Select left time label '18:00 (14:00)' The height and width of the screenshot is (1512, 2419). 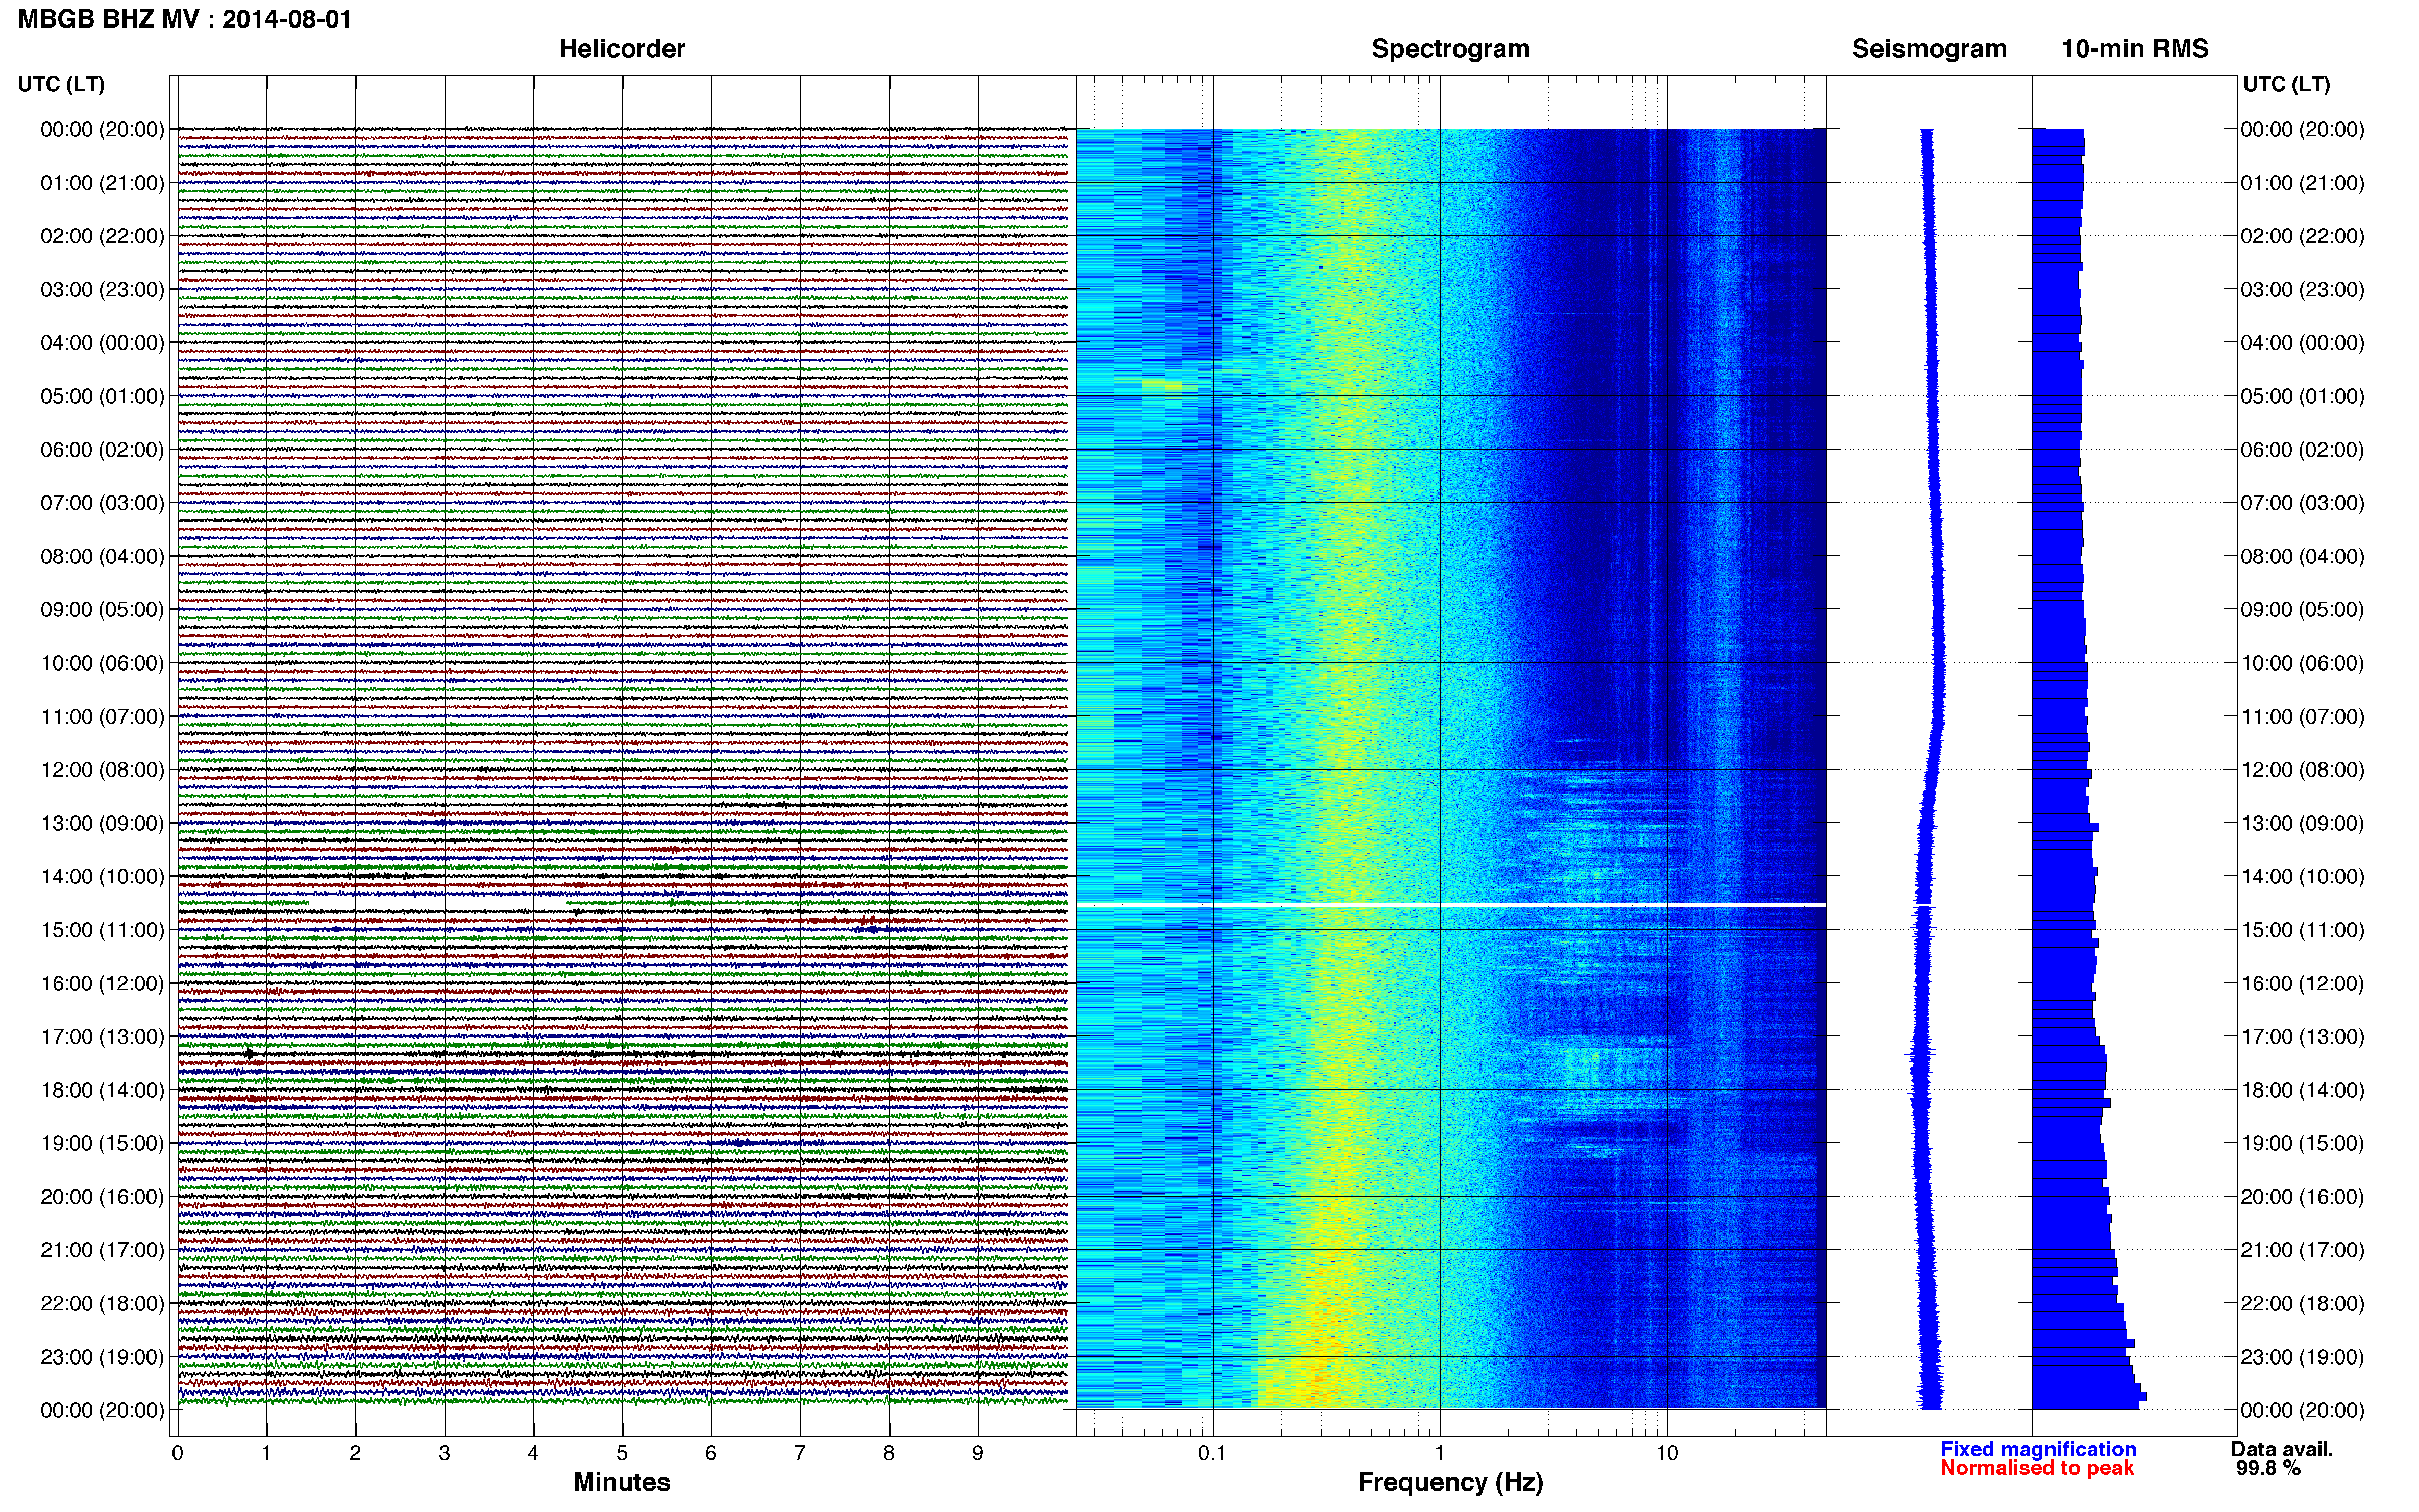(x=102, y=1090)
